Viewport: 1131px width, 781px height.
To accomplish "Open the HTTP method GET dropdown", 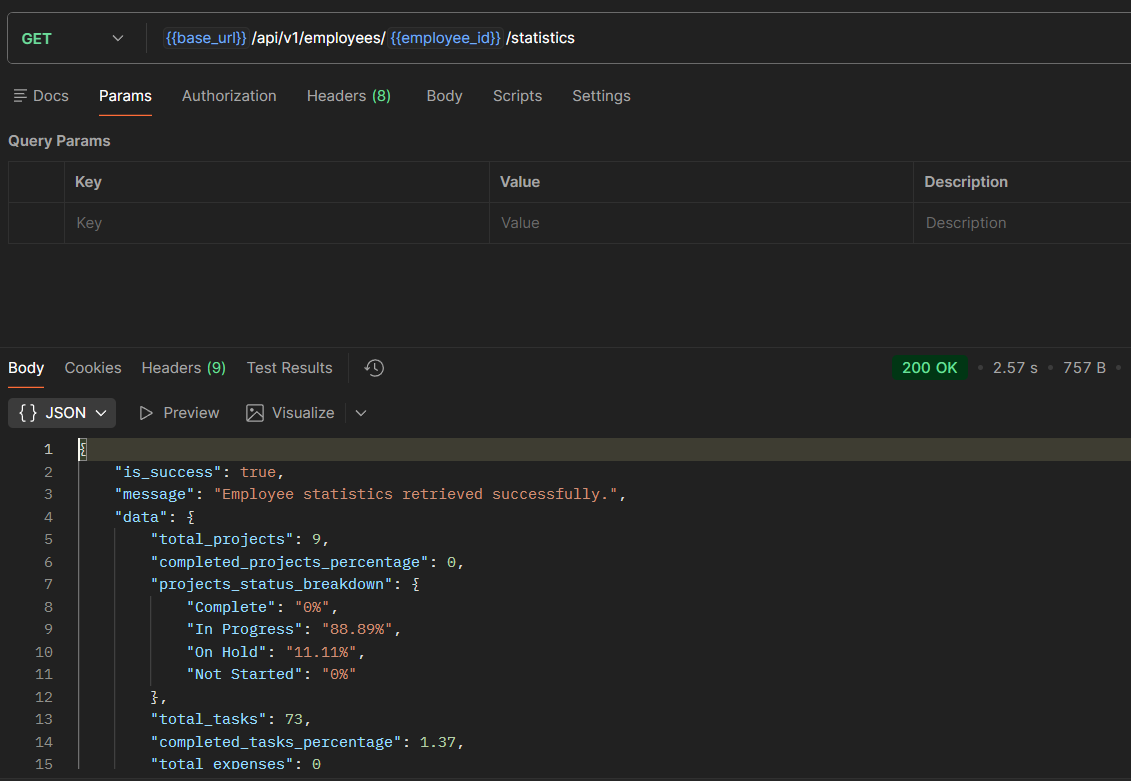I will click(x=73, y=38).
